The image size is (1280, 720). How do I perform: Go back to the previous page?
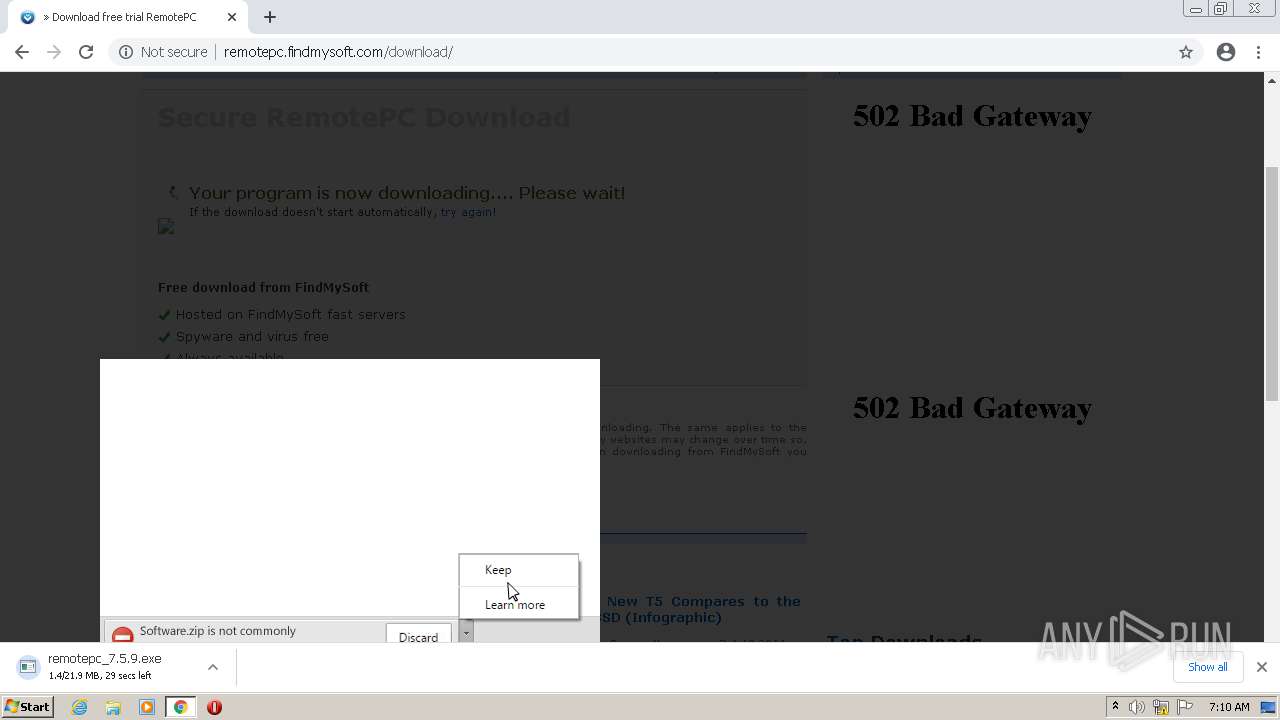click(x=22, y=52)
